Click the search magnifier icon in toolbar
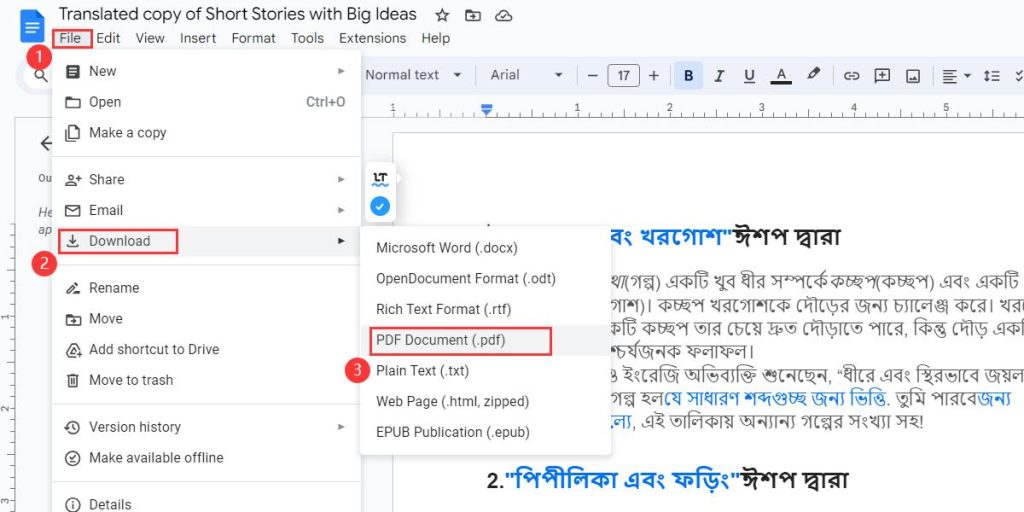The image size is (1024, 512). (40, 75)
